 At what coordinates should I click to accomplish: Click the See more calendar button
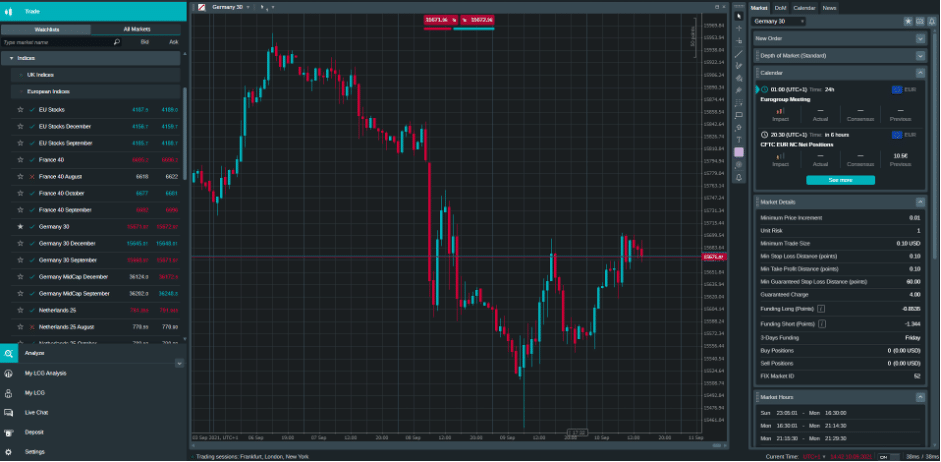point(840,180)
